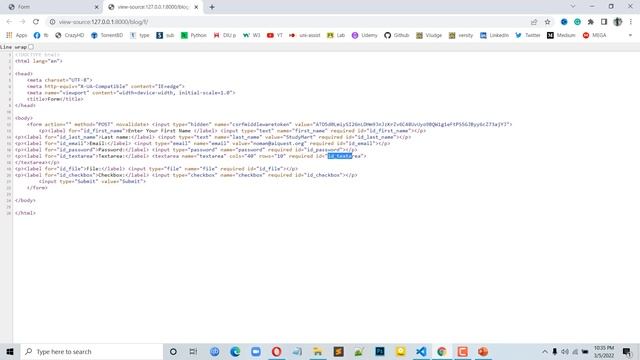Open PowerPoint from the taskbar
The height and width of the screenshot is (360, 640).
(483, 351)
